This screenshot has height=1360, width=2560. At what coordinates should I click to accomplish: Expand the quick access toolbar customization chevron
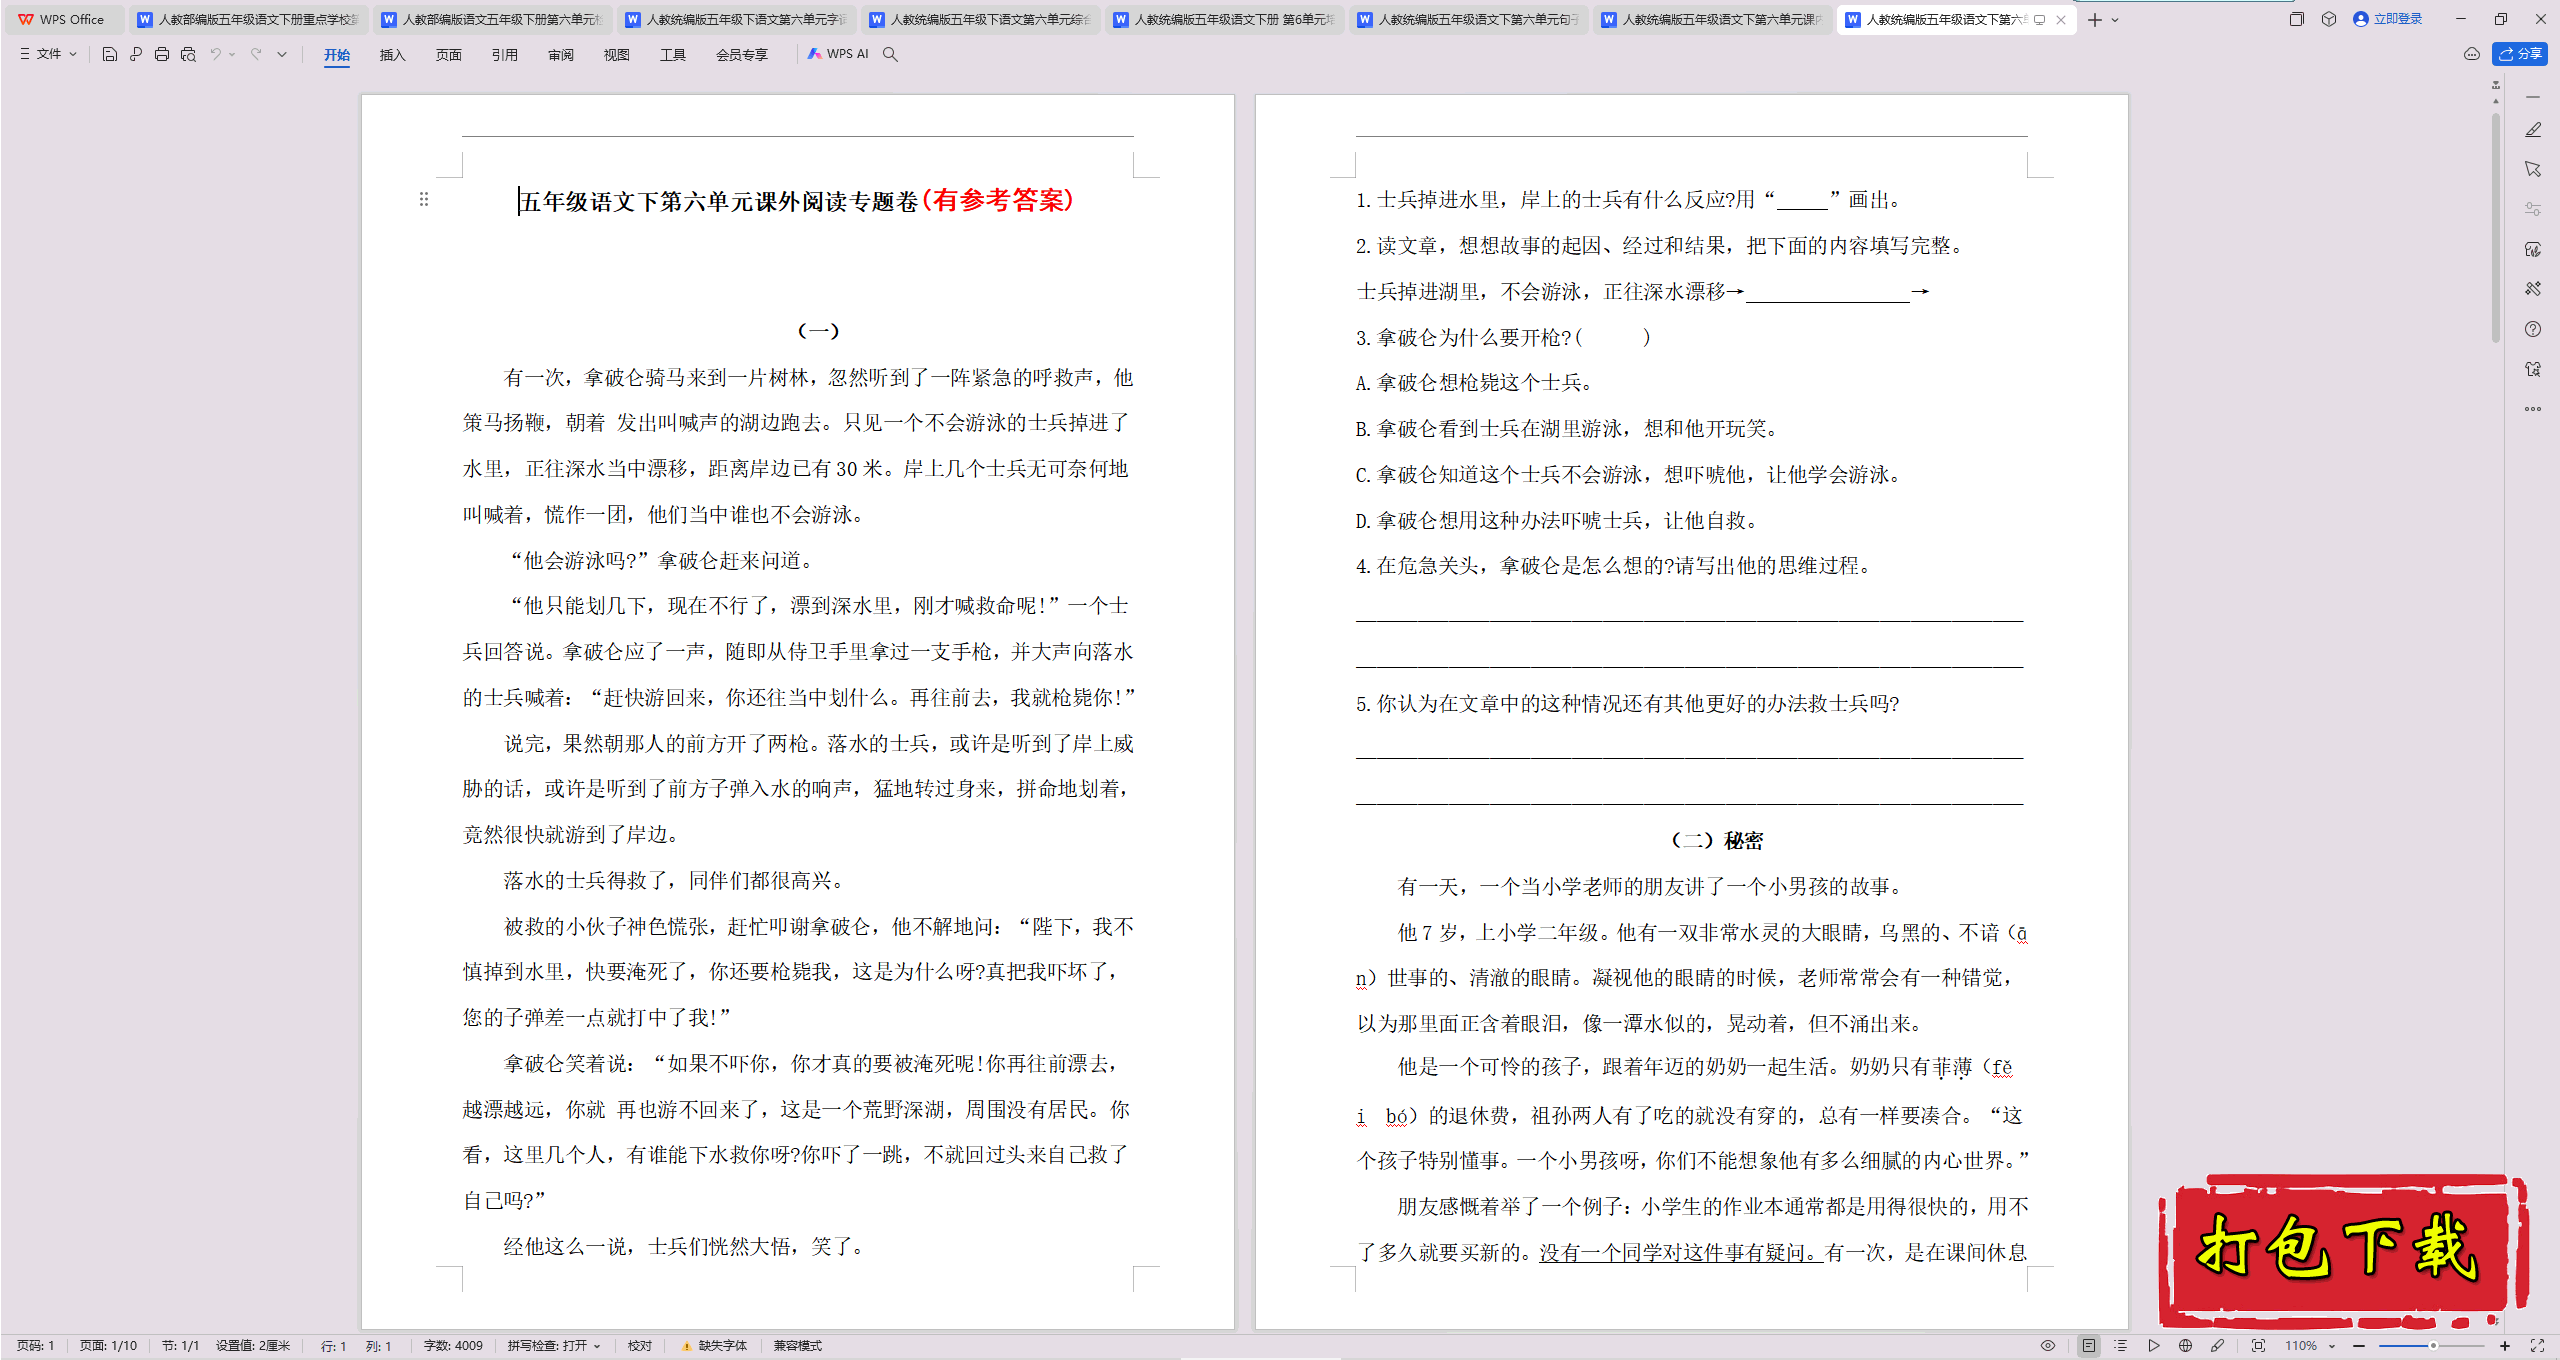[282, 55]
